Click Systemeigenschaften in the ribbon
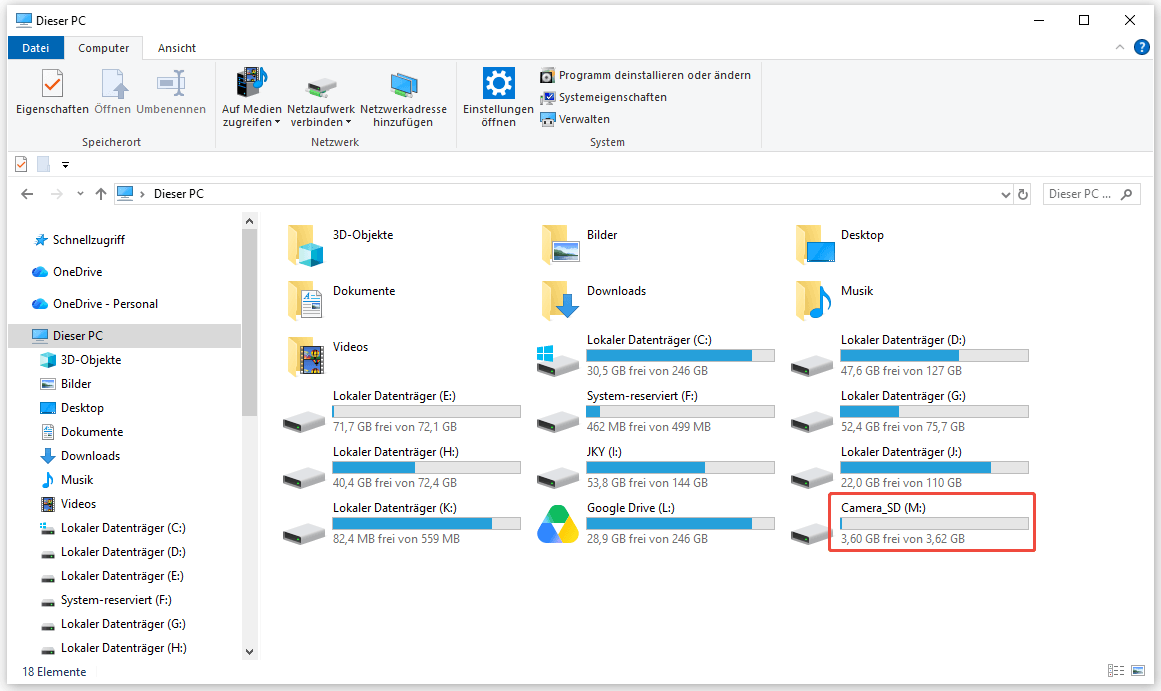1161x691 pixels. [x=603, y=97]
